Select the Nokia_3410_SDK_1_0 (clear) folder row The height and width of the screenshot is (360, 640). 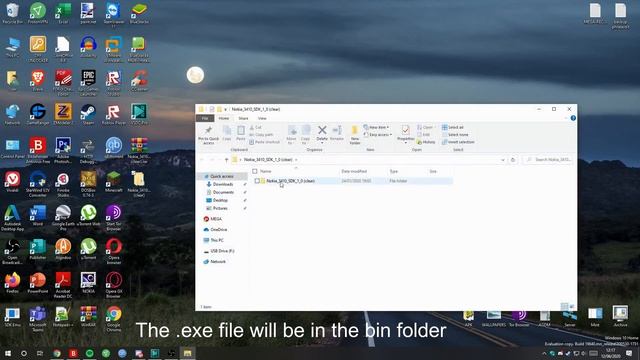[352, 181]
